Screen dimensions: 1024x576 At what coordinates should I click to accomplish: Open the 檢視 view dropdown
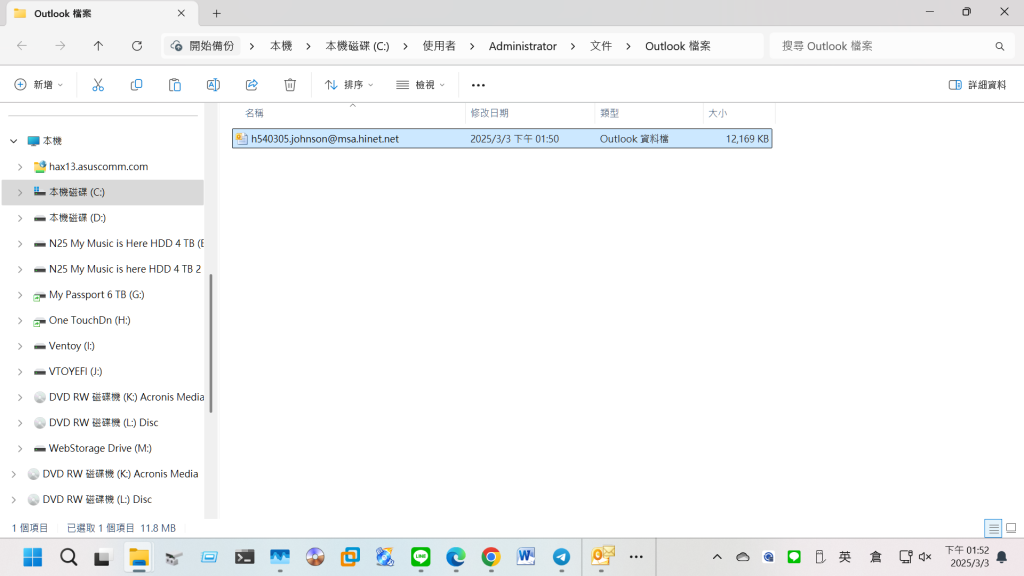click(421, 85)
